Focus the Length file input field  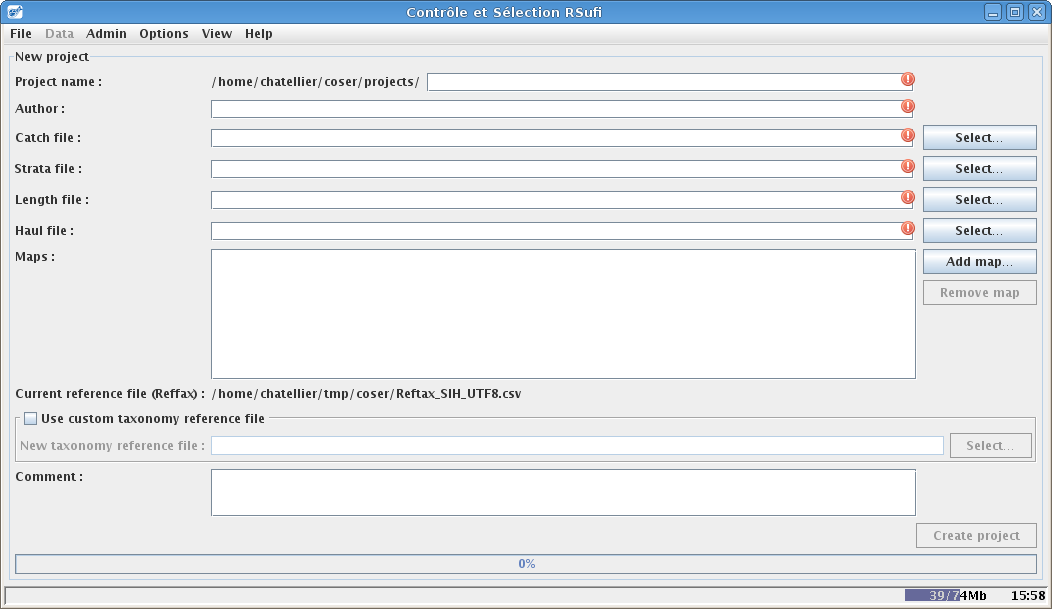coord(562,199)
